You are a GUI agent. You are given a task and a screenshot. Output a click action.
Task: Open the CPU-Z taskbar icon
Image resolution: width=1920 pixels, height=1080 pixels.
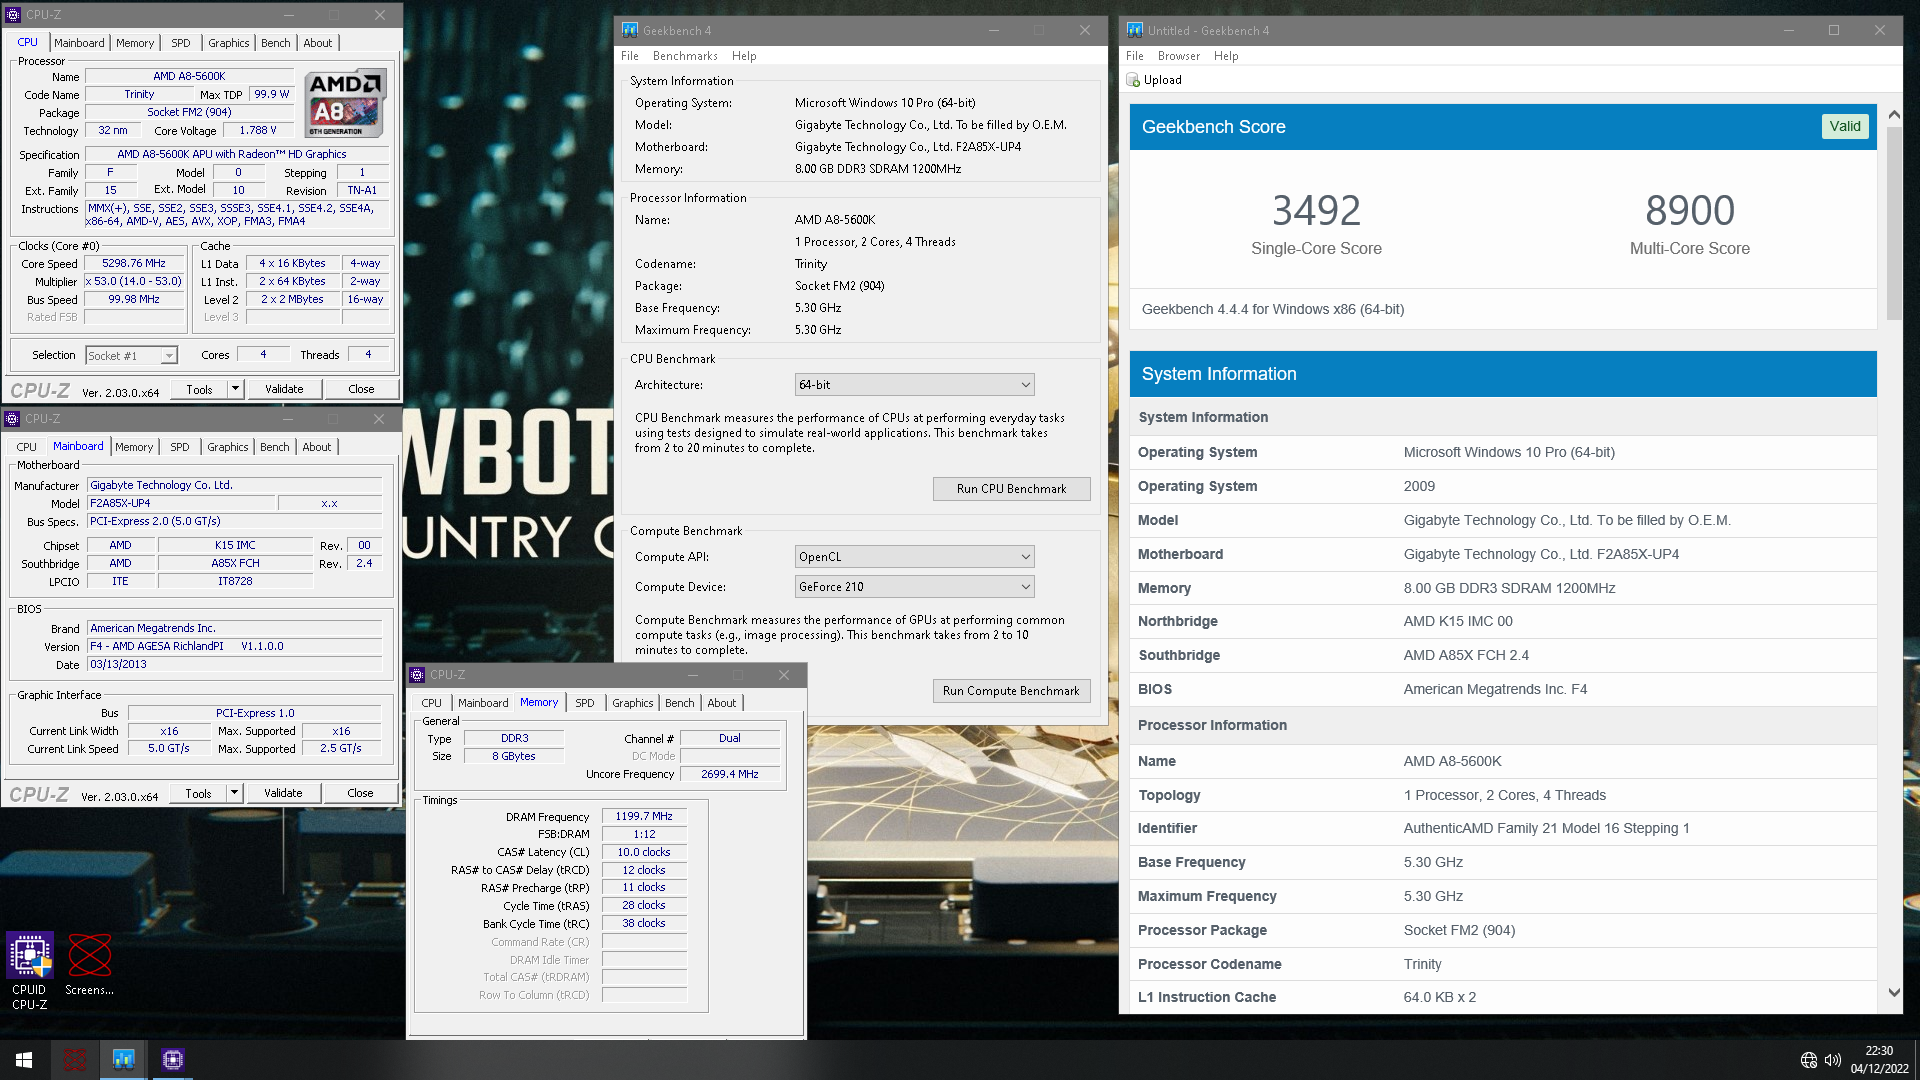173,1060
